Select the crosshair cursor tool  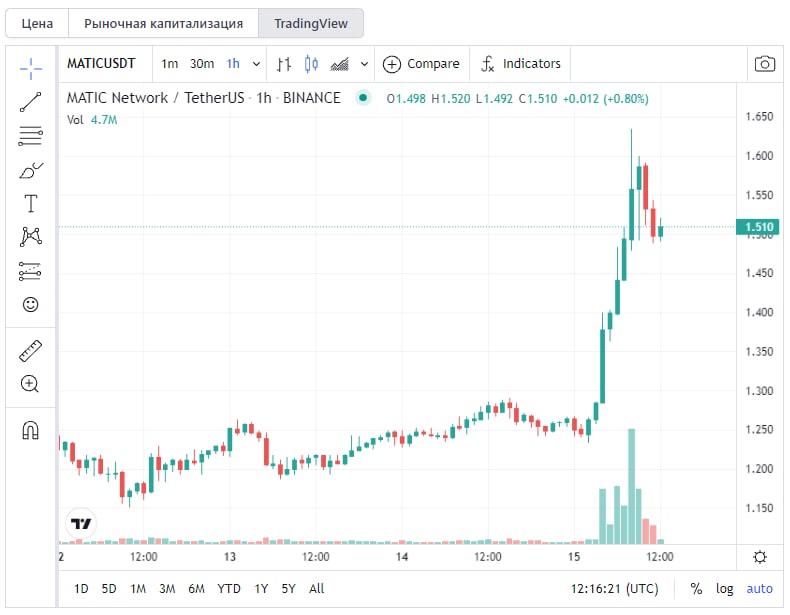click(x=31, y=69)
